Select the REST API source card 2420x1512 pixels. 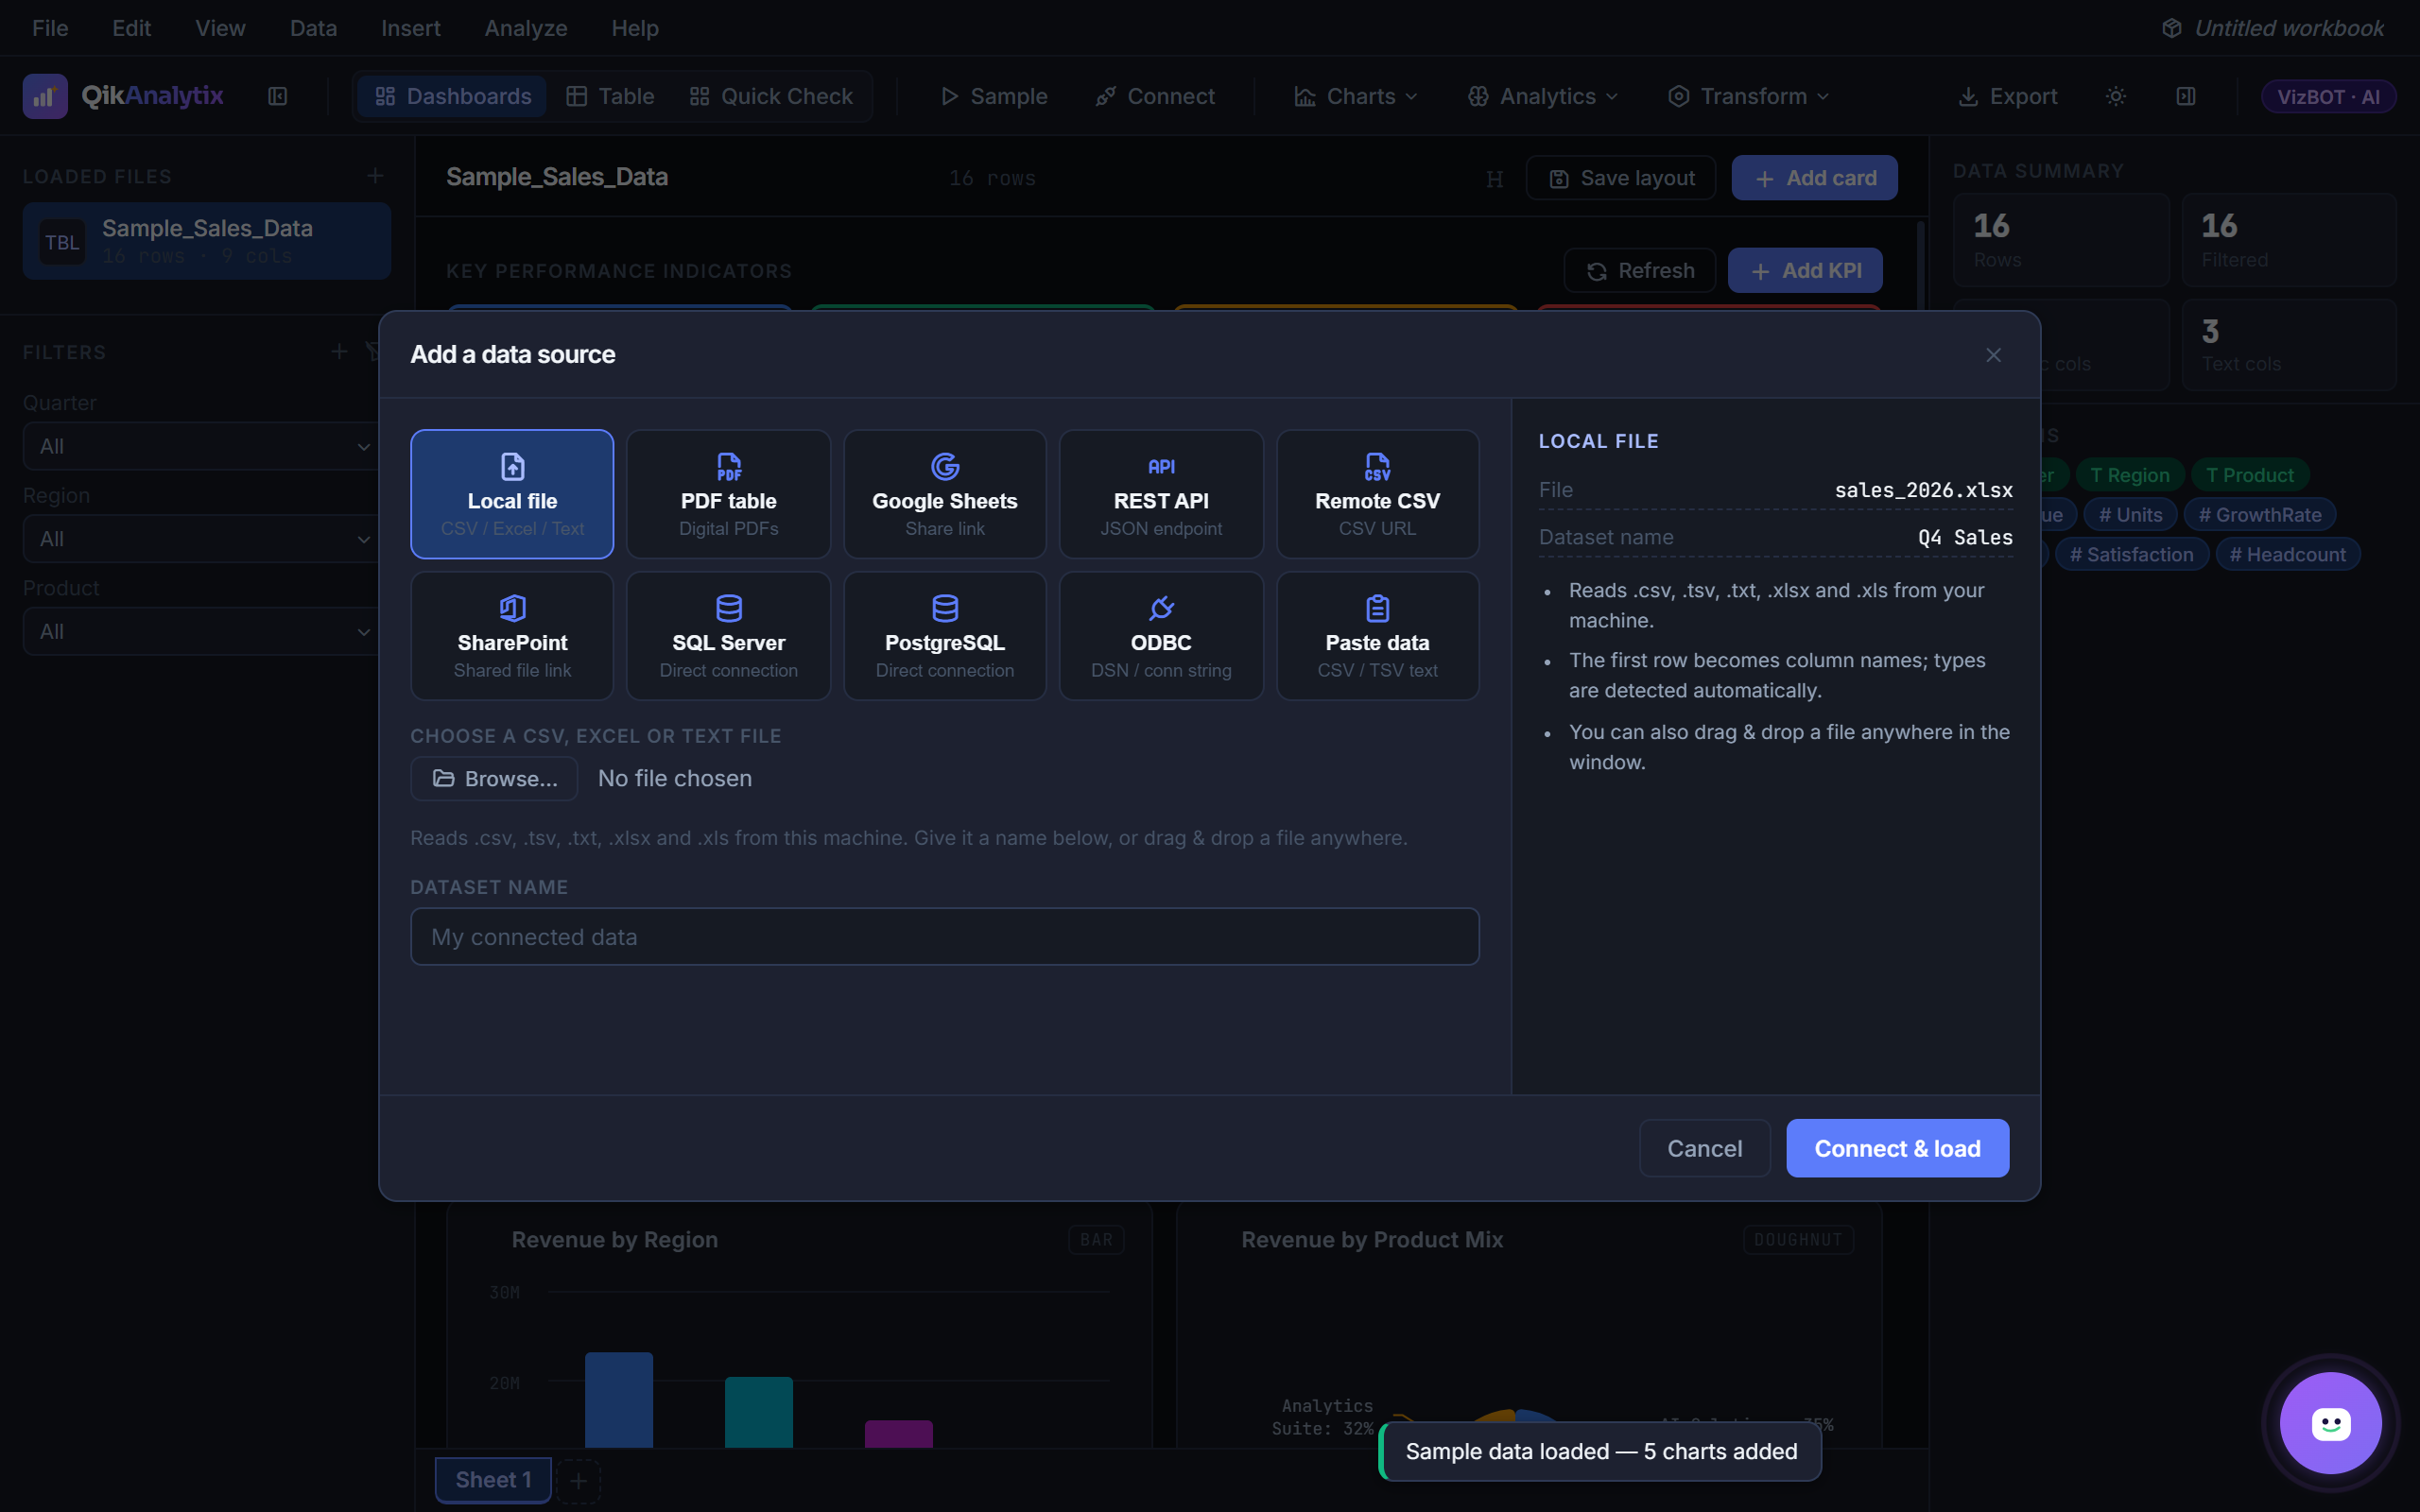(1161, 494)
